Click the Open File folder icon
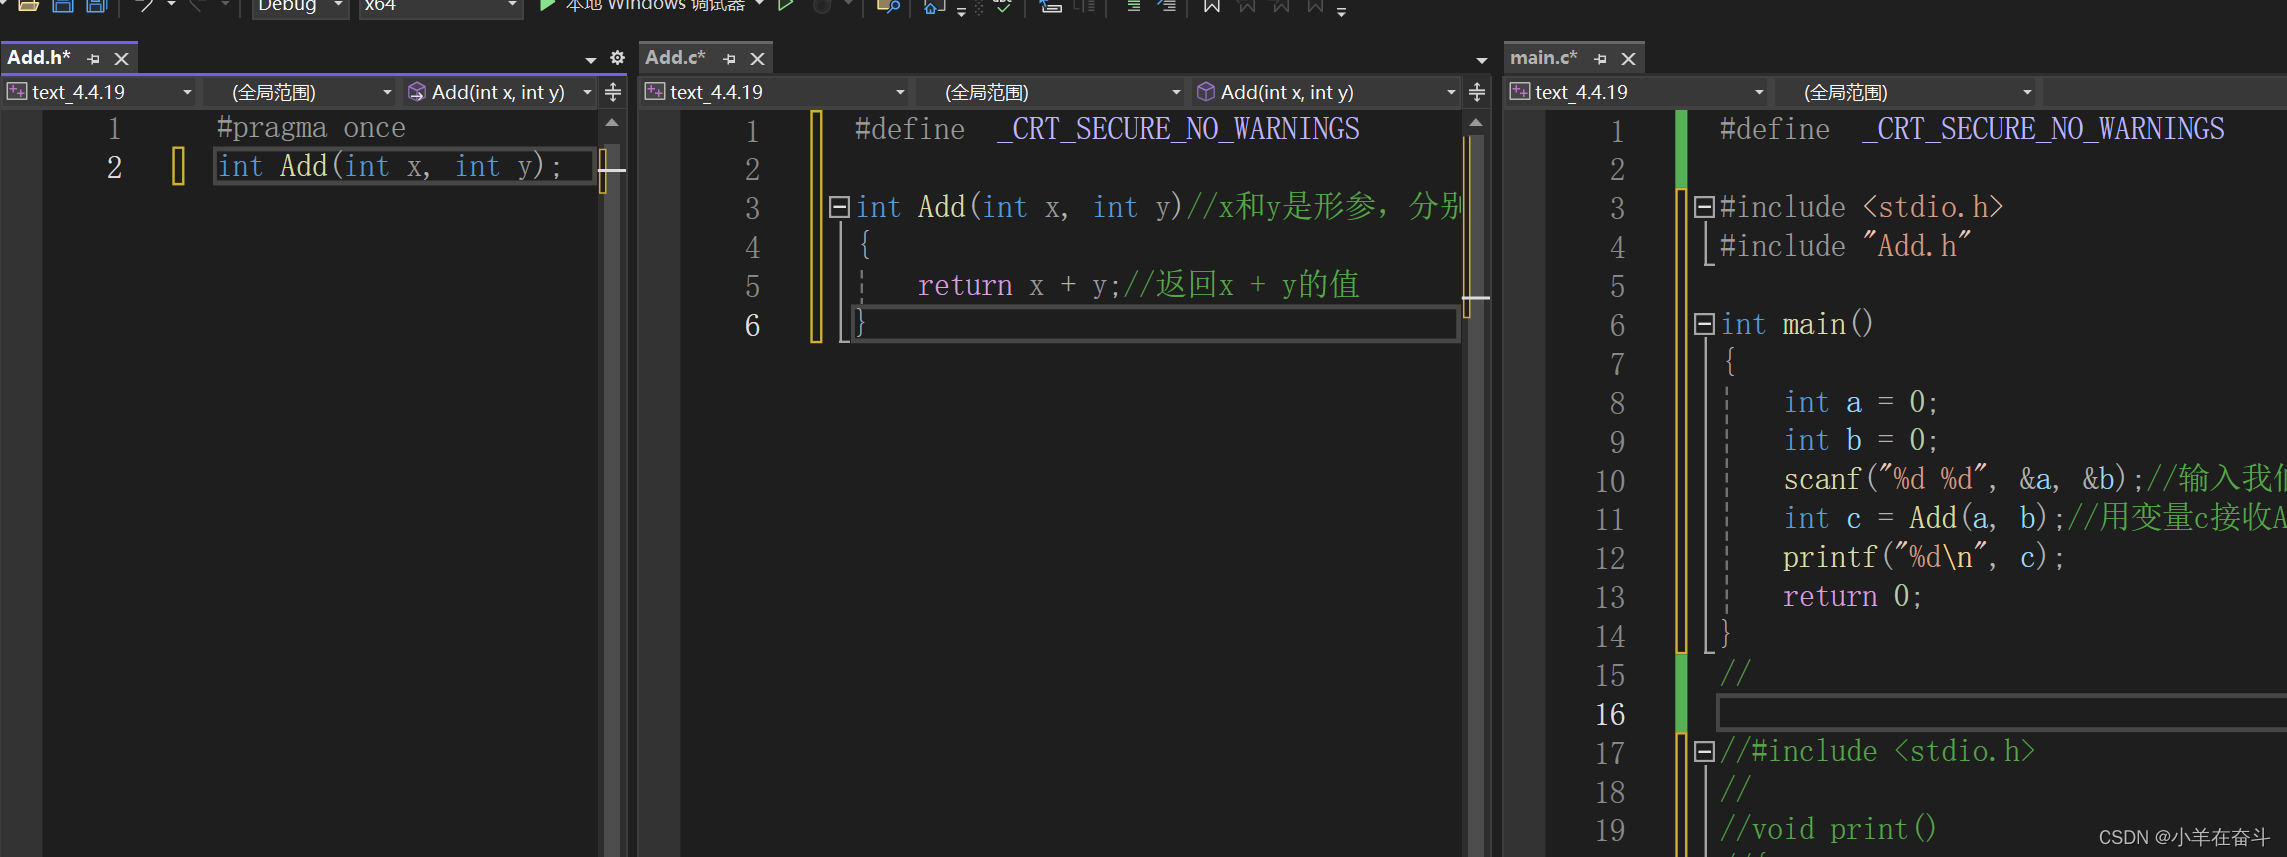 click(28, 6)
